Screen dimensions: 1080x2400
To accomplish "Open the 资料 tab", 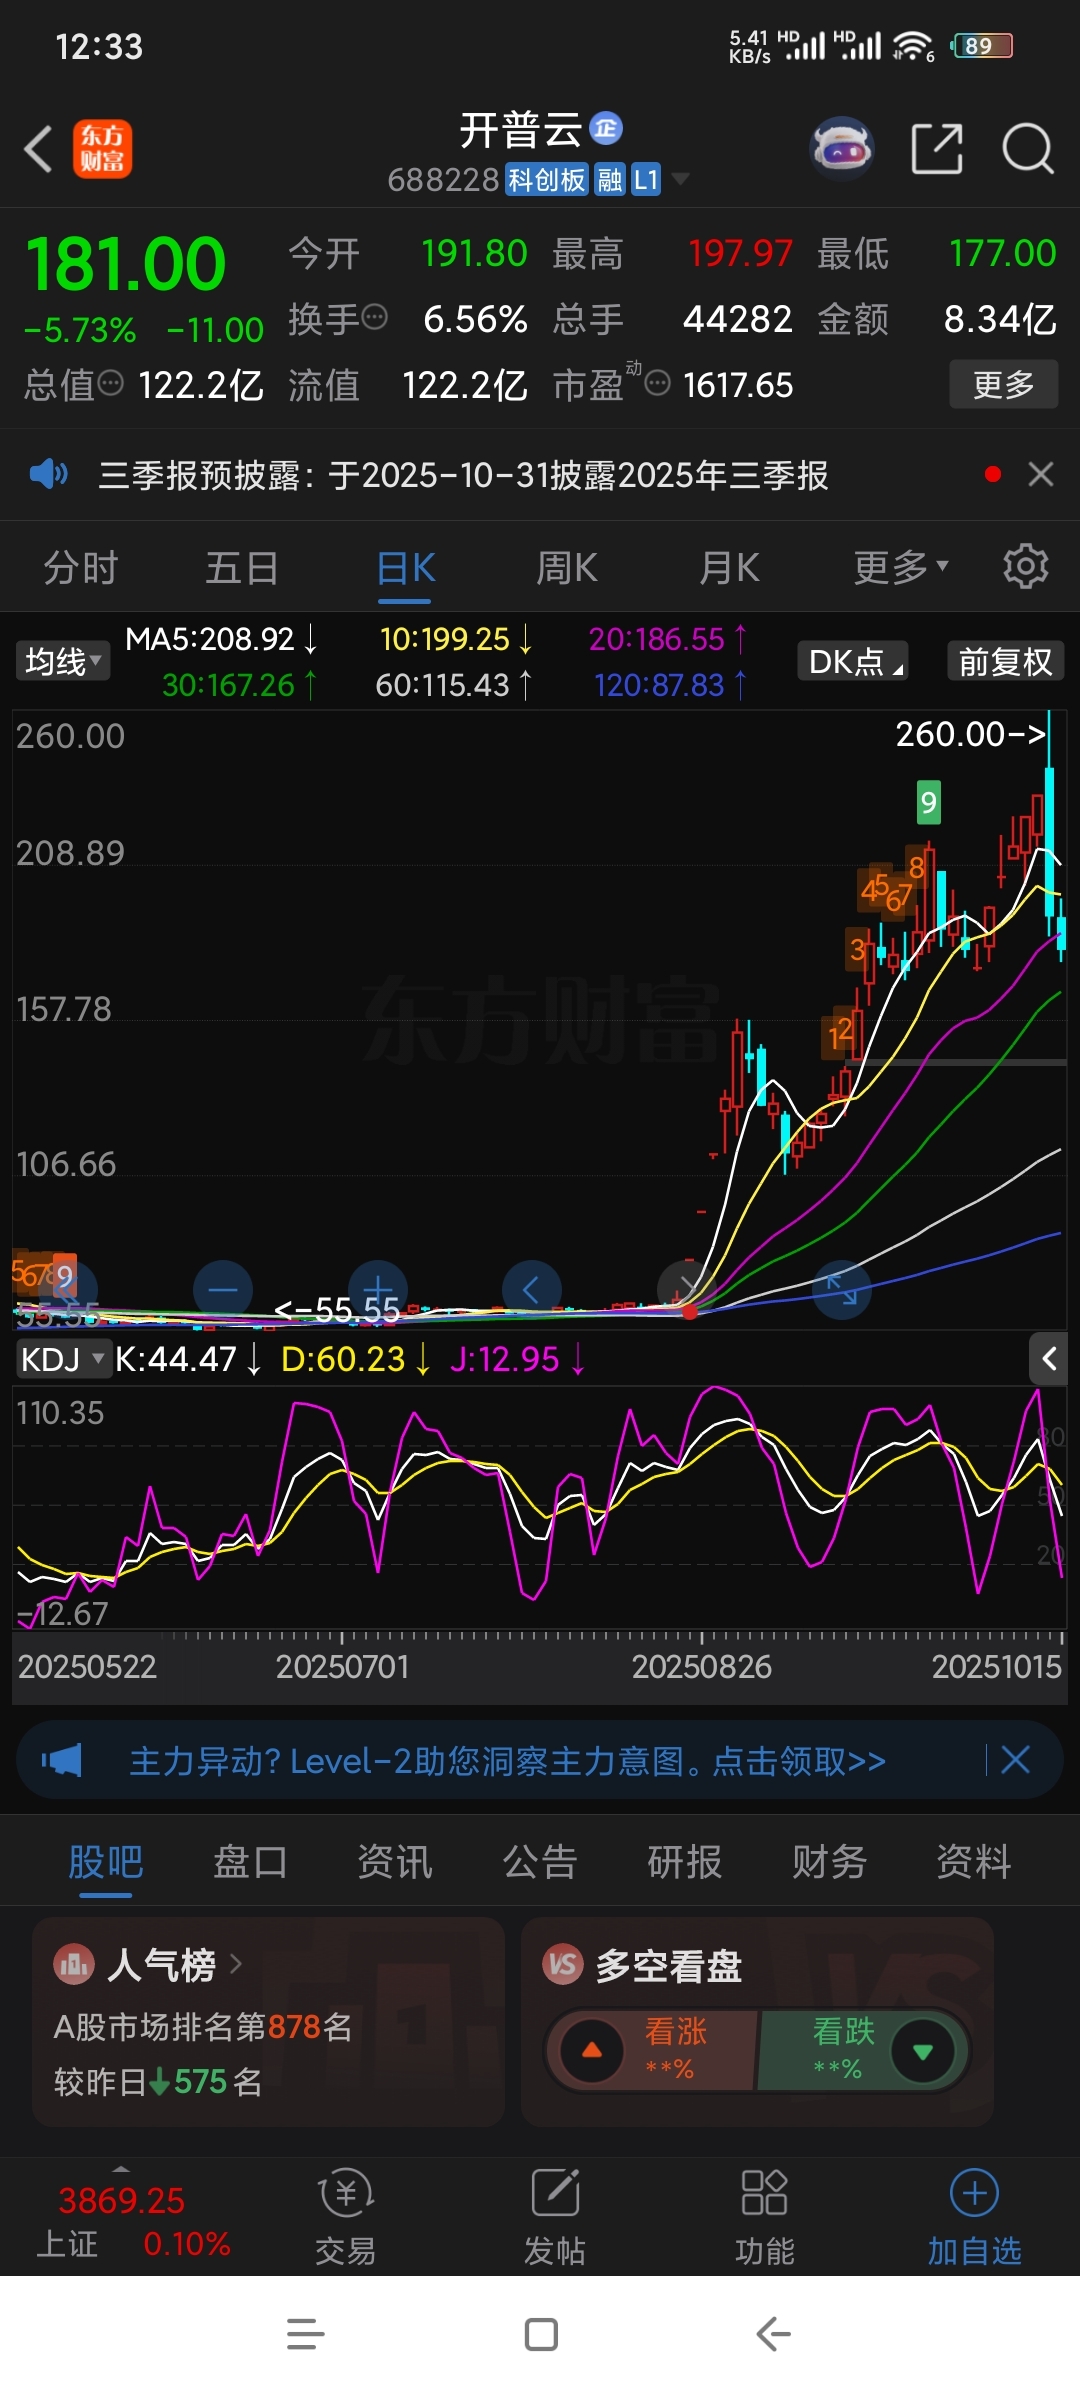I will pyautogui.click(x=974, y=1862).
